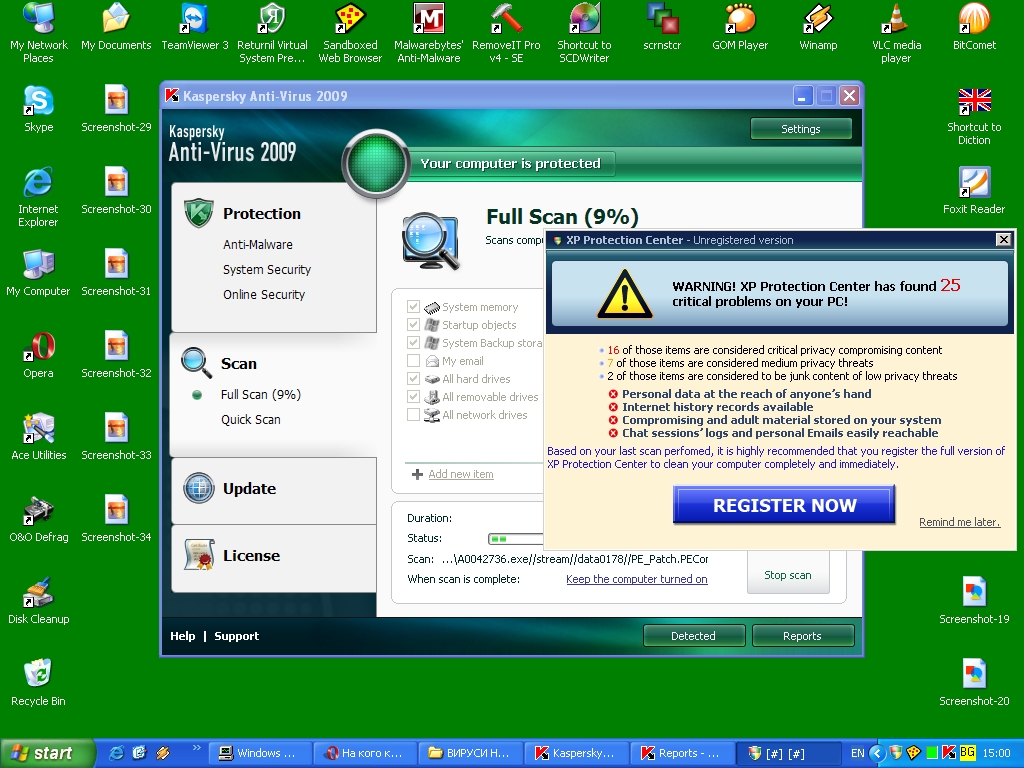
Task: Click the Full Scan magnifier monitor icon
Action: [431, 240]
